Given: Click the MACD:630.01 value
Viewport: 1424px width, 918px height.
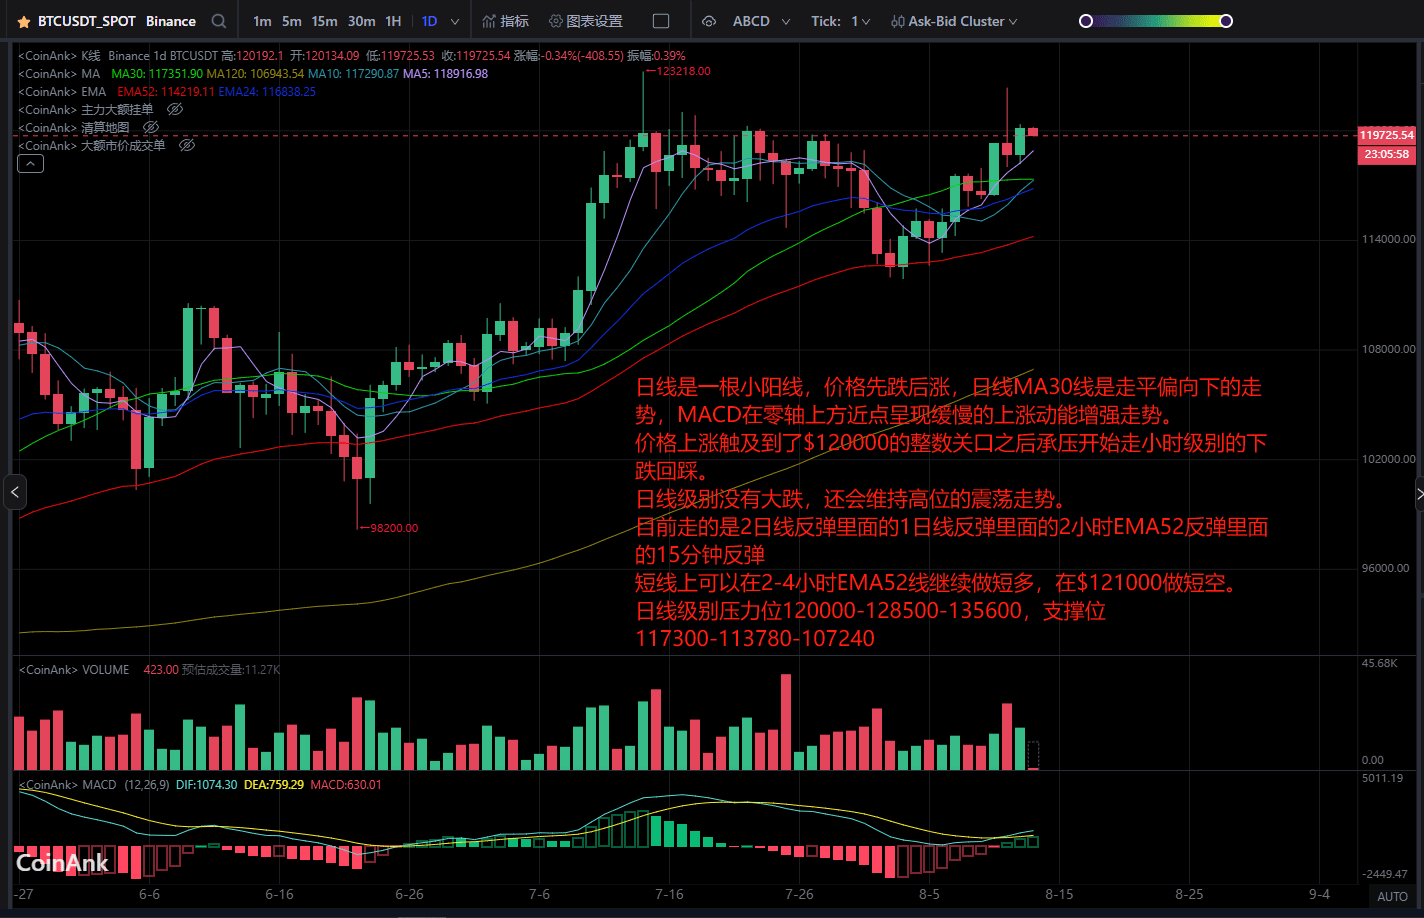Looking at the screenshot, I should (x=346, y=785).
